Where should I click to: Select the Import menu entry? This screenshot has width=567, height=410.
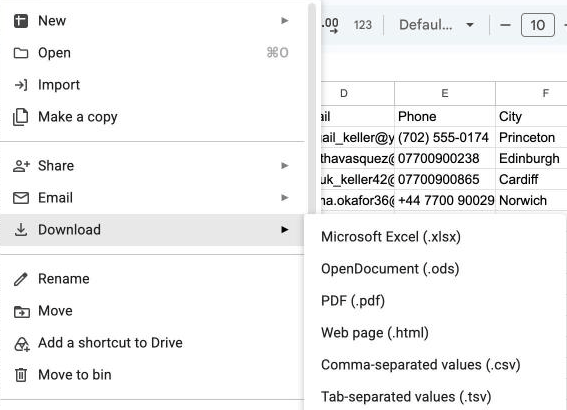tap(152, 85)
